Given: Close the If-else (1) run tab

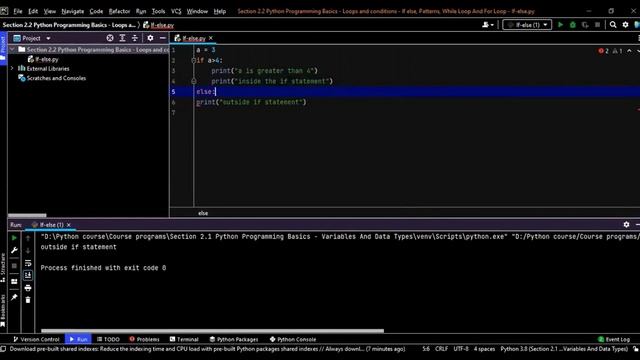Looking at the screenshot, I should point(69,225).
